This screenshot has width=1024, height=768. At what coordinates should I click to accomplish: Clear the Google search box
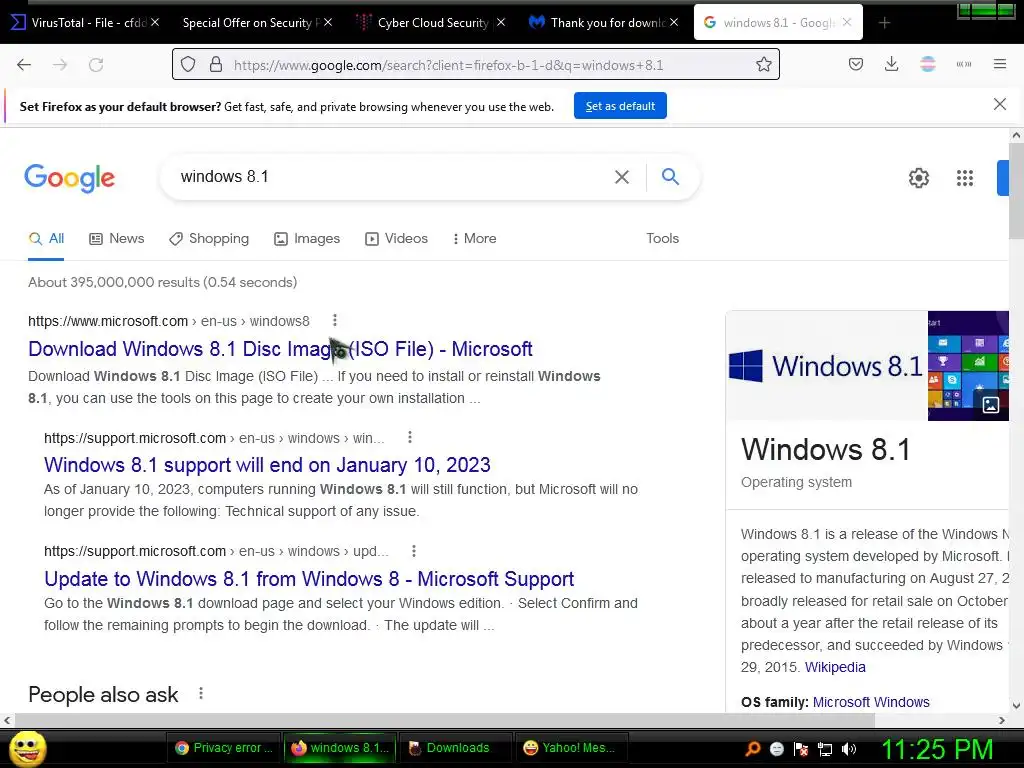(x=622, y=177)
